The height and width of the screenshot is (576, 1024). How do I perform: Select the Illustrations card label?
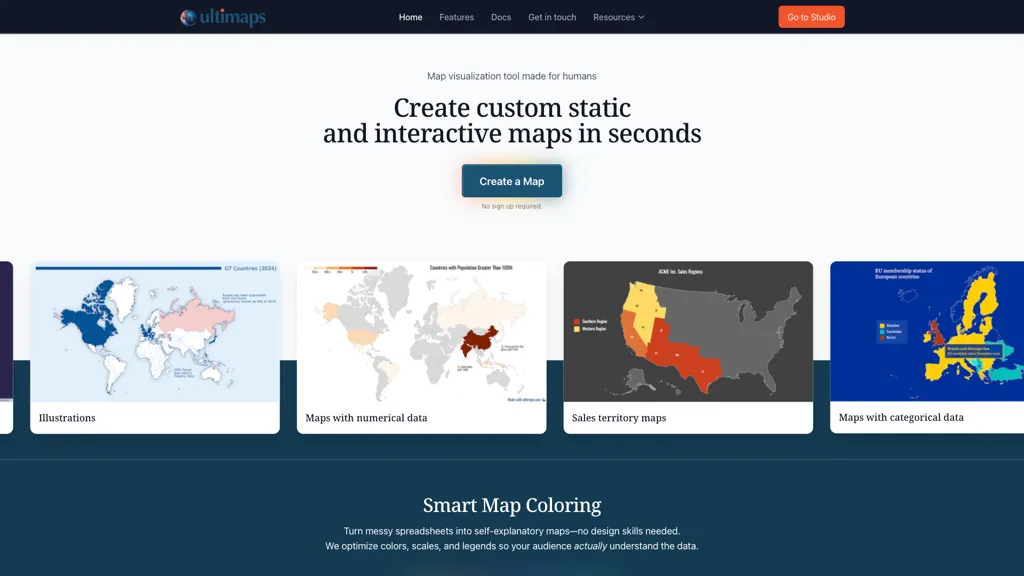pos(67,418)
